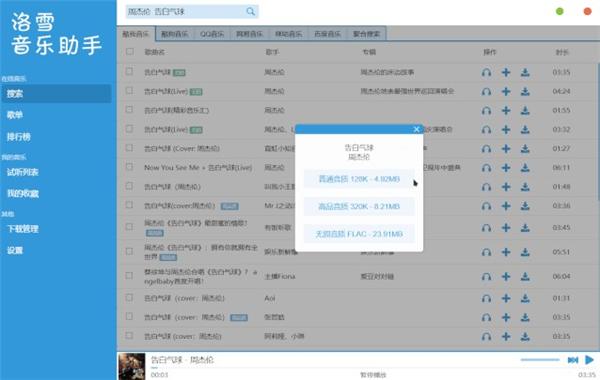Check the first 告白气球 song row

[x=129, y=72]
